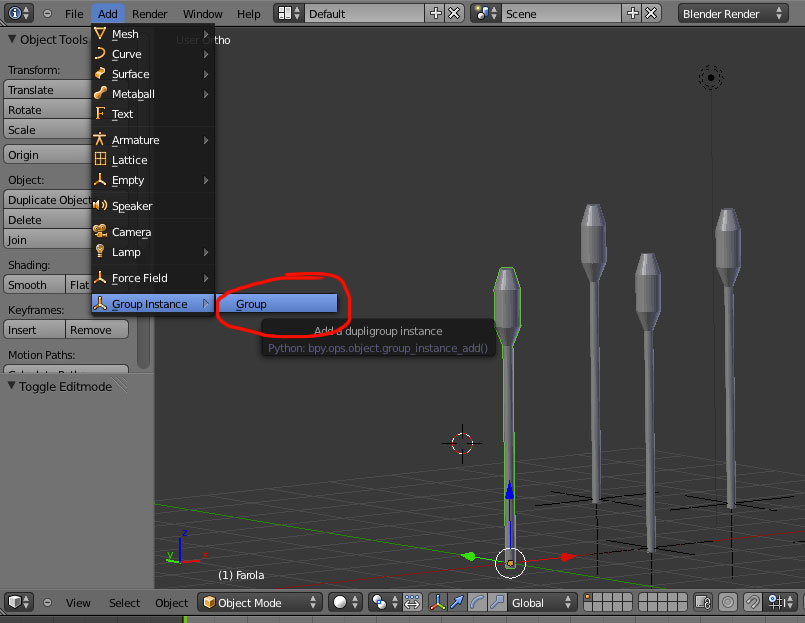Delete the Default screen layout
Image resolution: width=805 pixels, height=623 pixels.
tap(454, 13)
